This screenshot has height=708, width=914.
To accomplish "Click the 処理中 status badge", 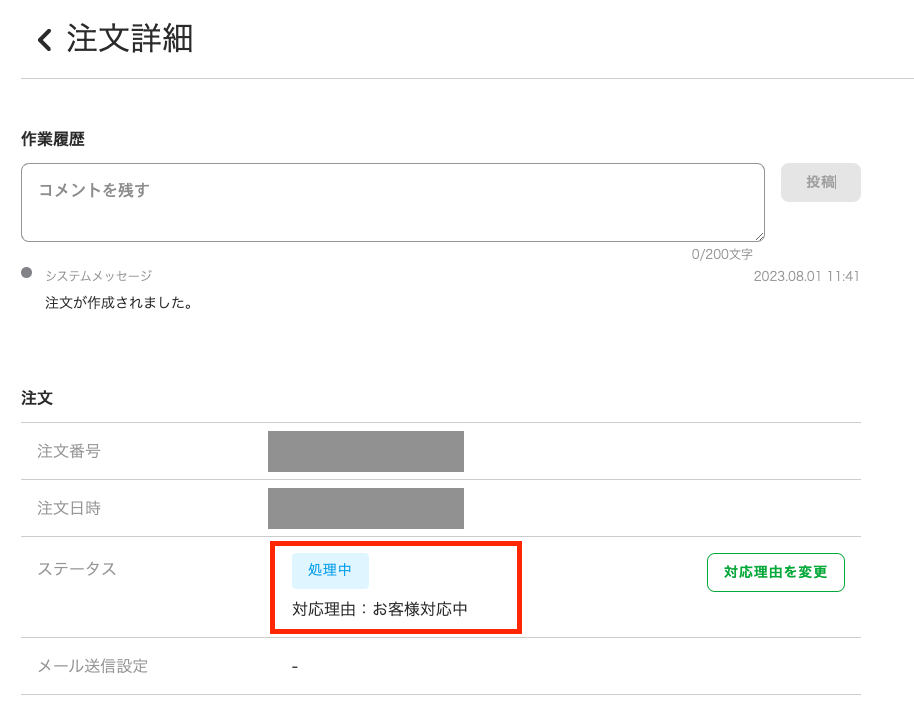I will click(x=330, y=570).
